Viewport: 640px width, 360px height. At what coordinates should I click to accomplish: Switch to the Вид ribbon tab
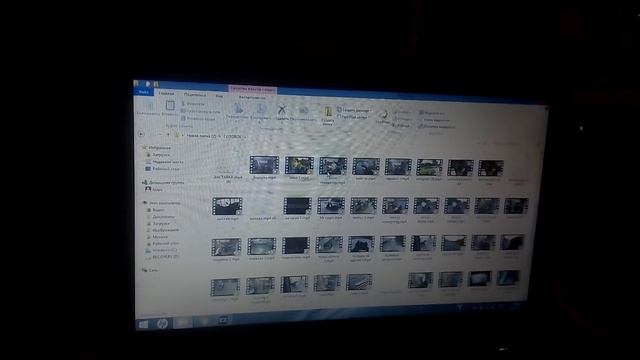pyautogui.click(x=219, y=96)
